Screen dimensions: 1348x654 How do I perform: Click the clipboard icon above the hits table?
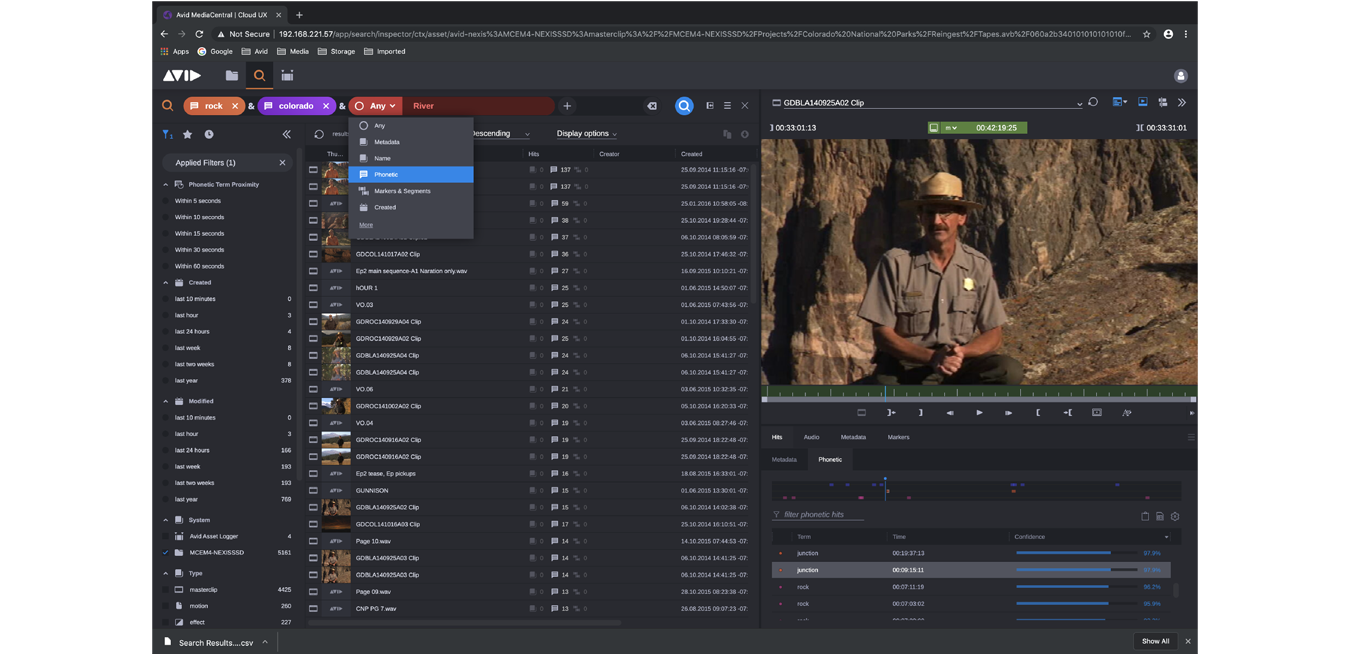coord(1145,517)
